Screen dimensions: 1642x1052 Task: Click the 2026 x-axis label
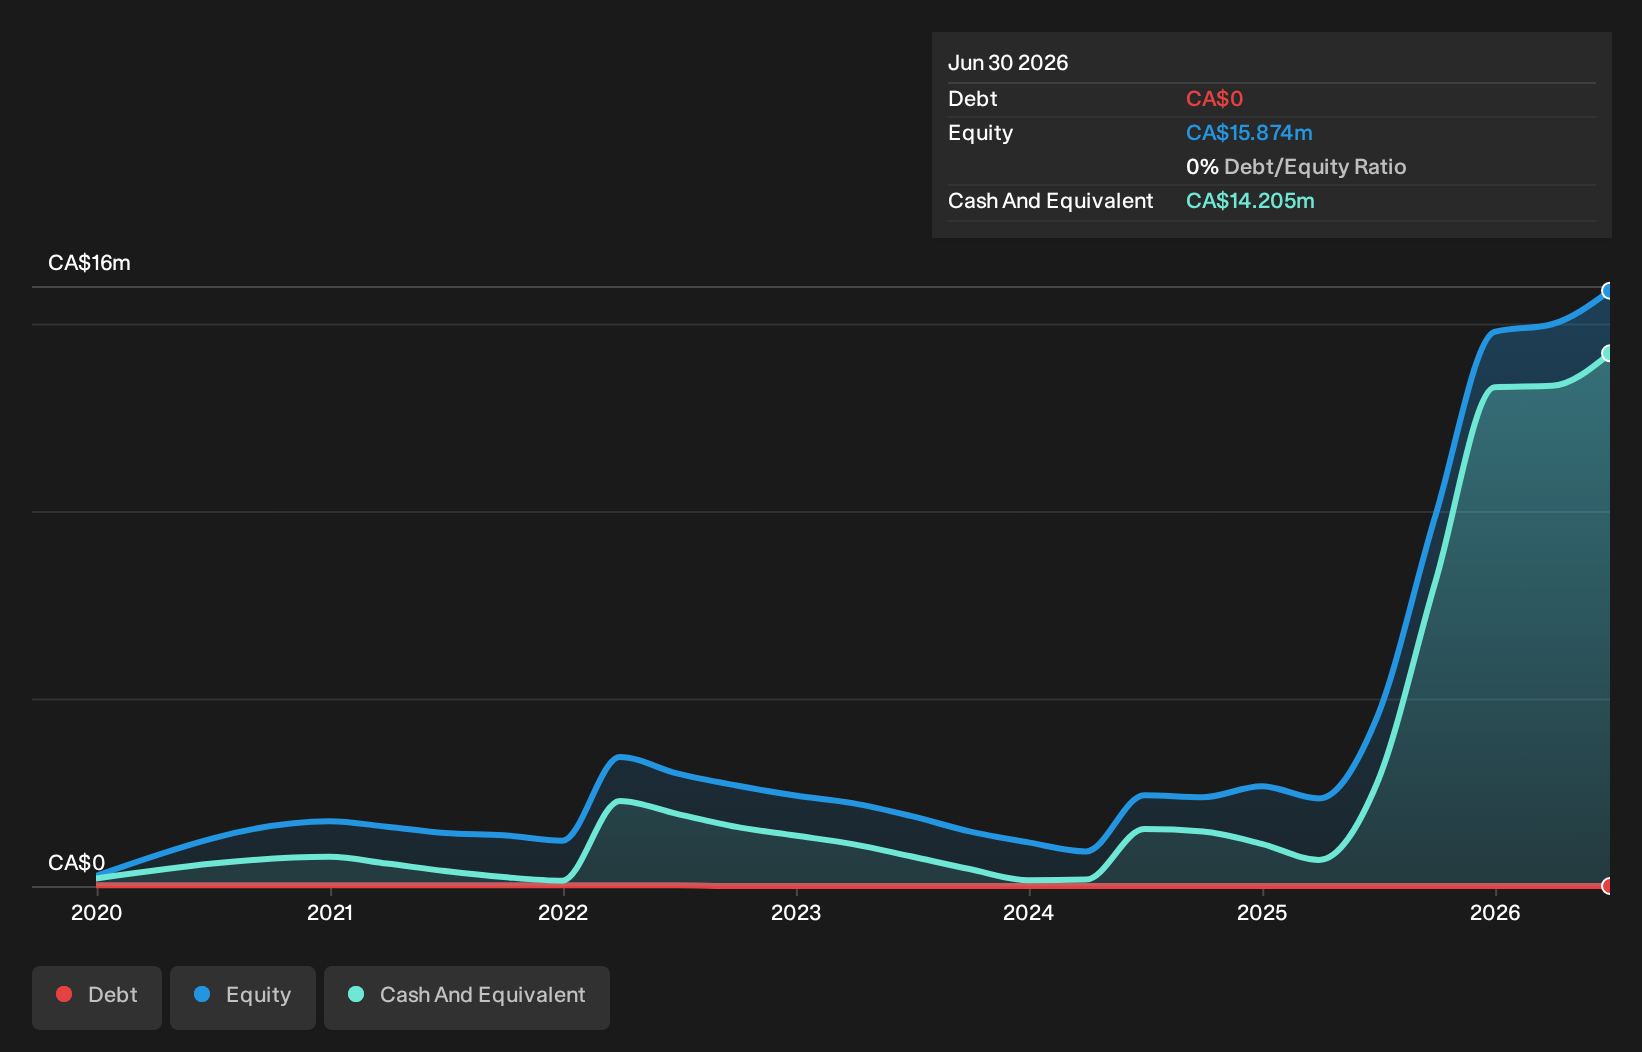(x=1495, y=912)
